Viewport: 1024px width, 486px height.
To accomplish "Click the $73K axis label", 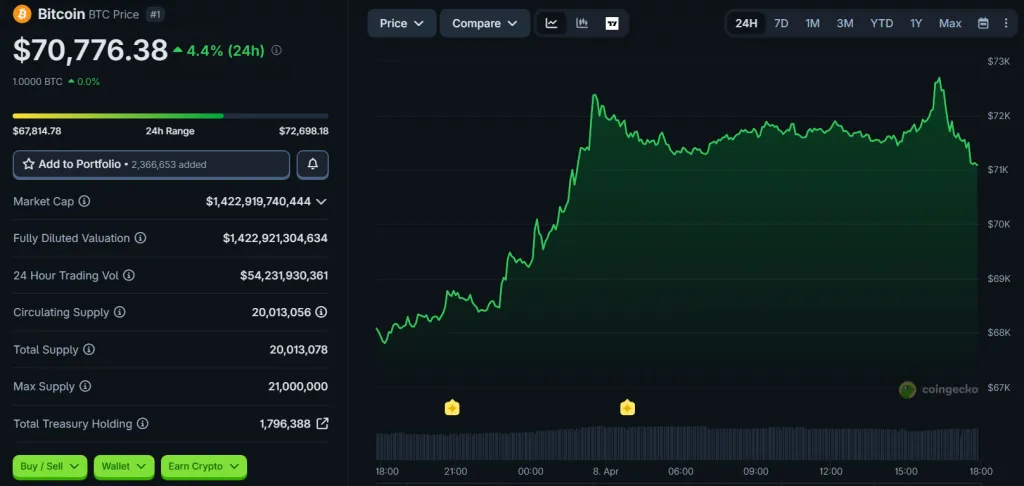I will tap(999, 61).
